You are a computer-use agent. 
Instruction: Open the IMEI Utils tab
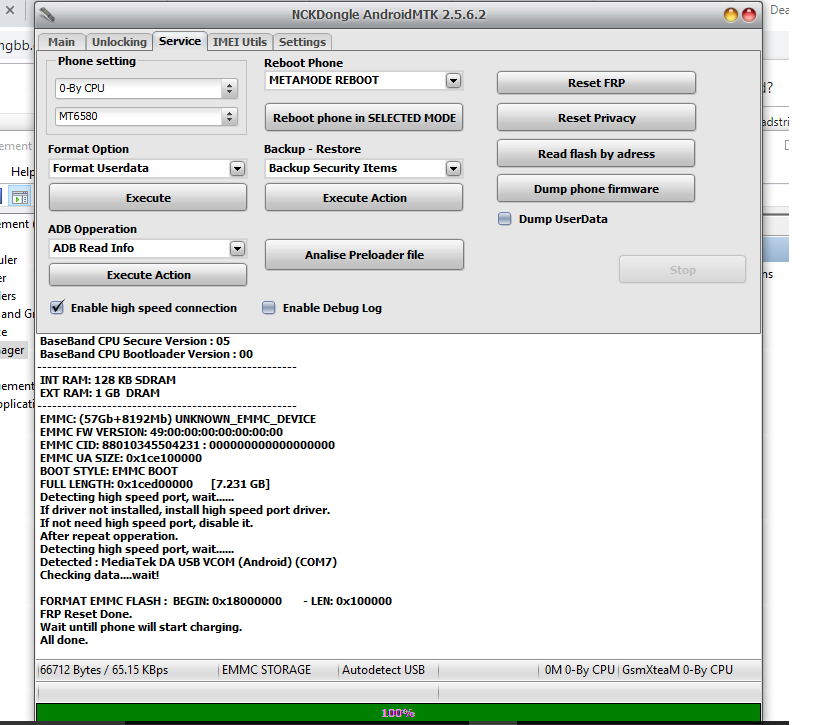click(239, 42)
